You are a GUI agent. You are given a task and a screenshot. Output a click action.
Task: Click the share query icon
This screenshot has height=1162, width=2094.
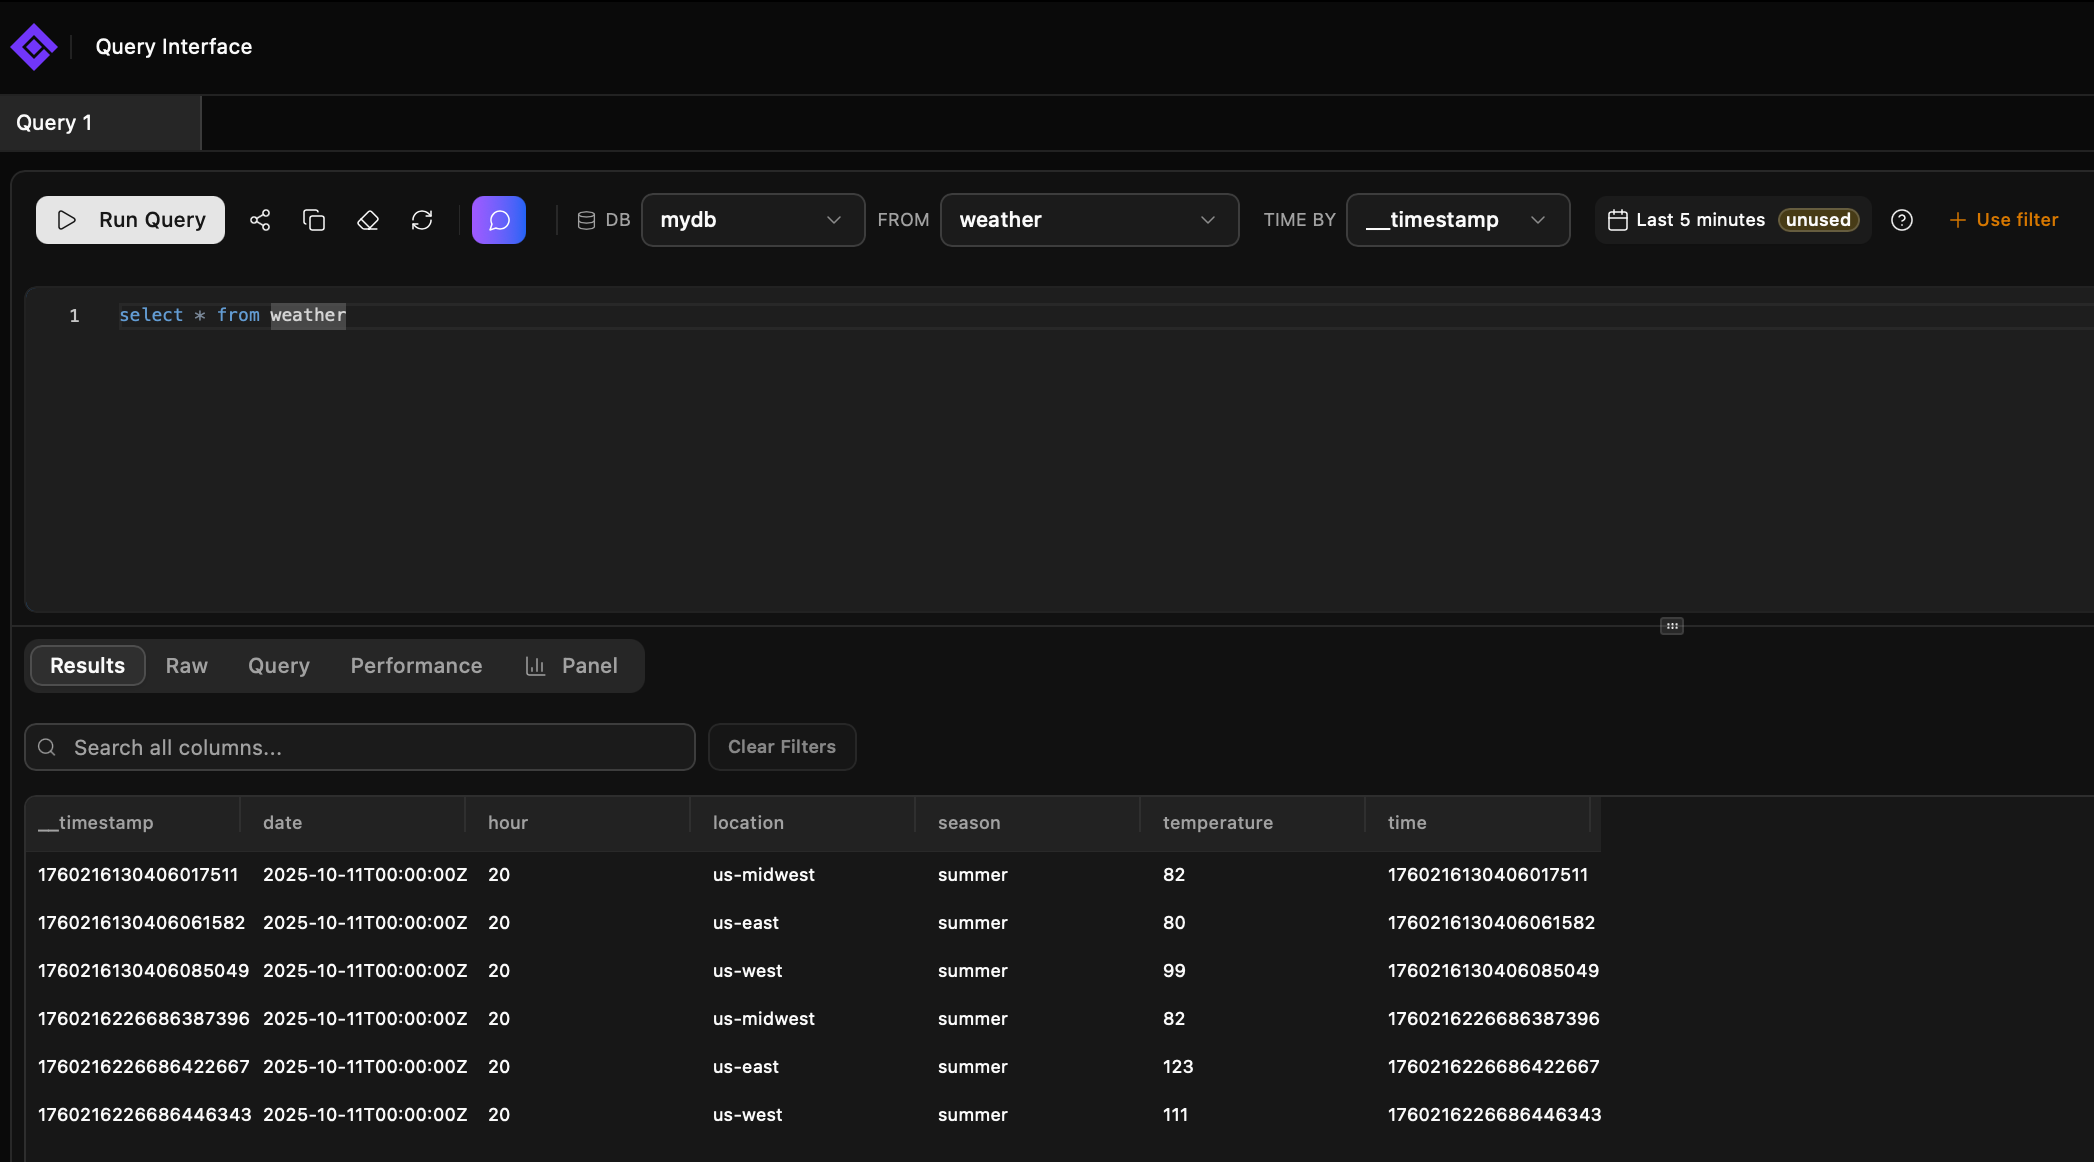tap(260, 220)
